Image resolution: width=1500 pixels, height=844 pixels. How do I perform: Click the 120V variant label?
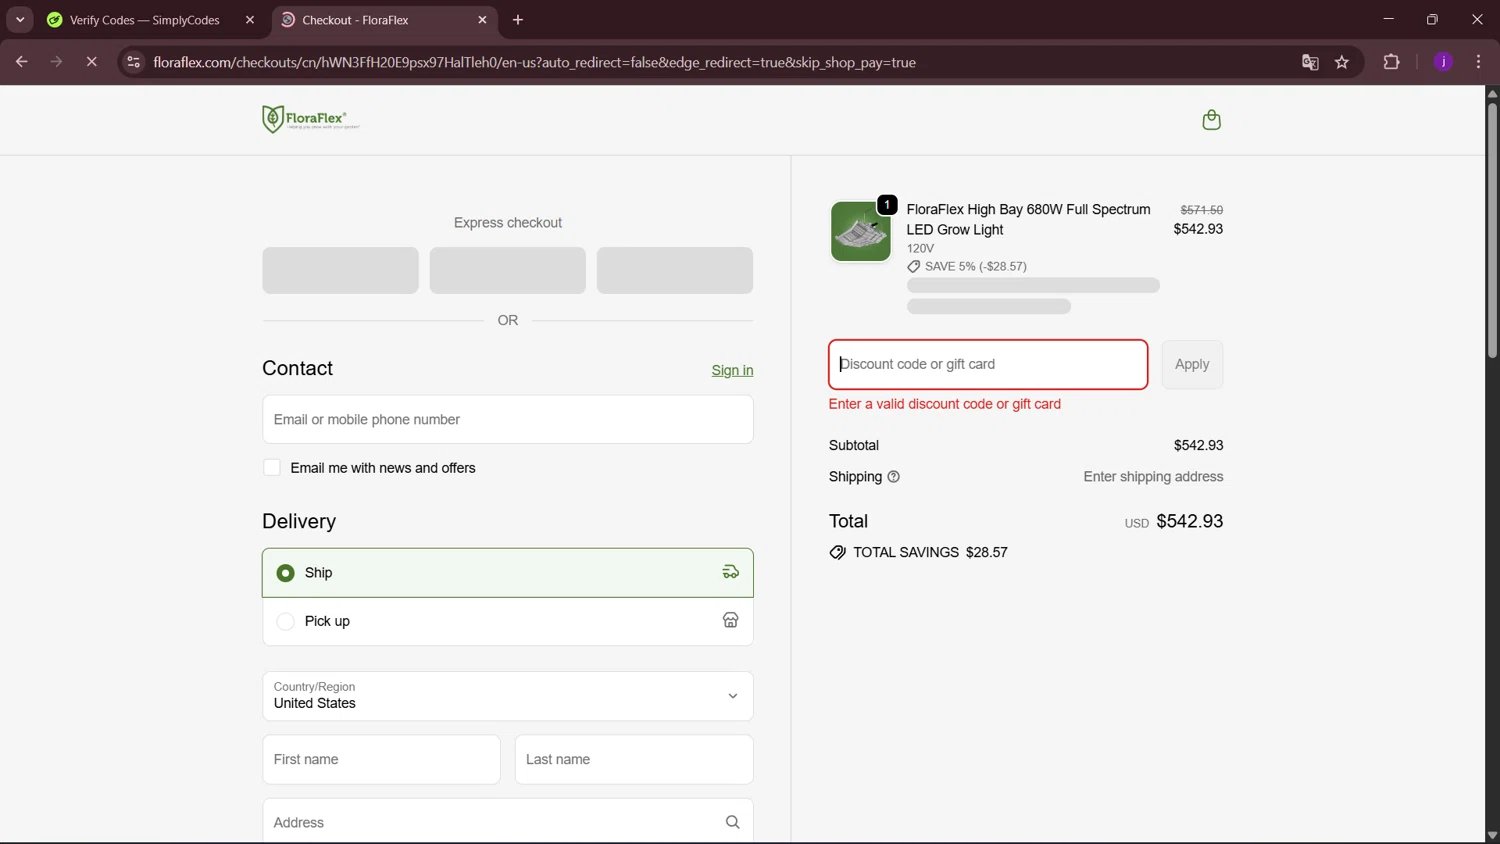(x=920, y=248)
